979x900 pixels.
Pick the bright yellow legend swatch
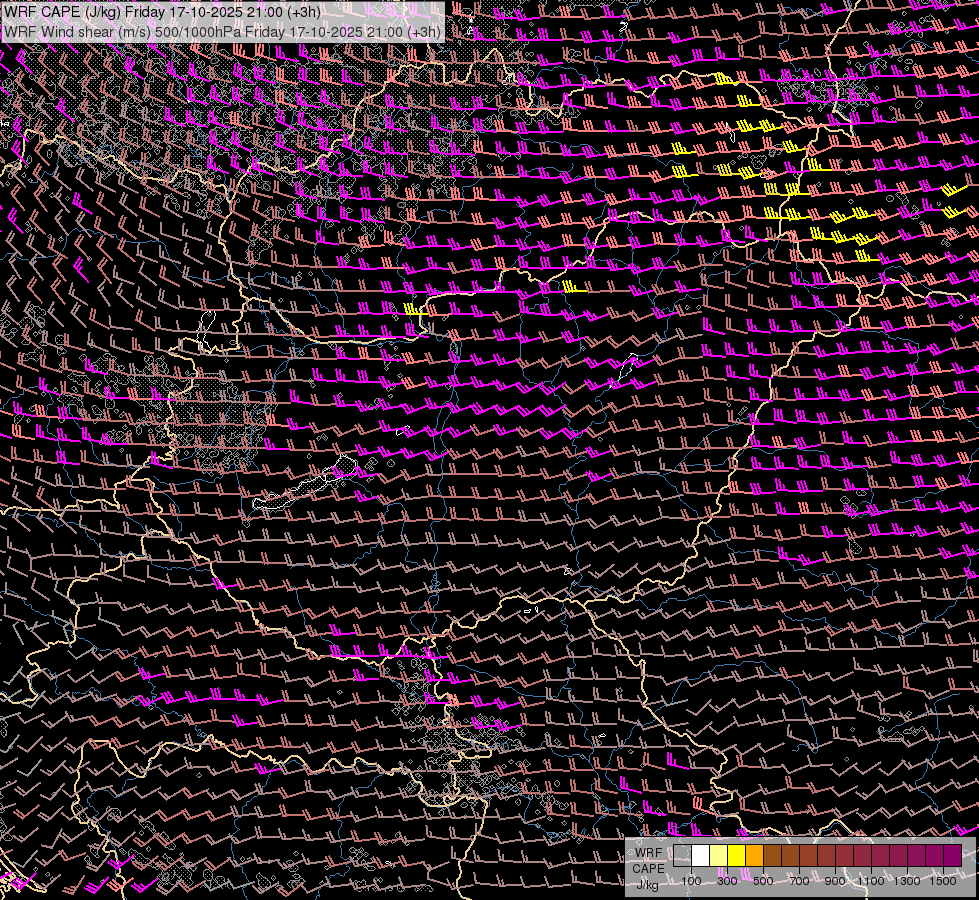[736, 855]
